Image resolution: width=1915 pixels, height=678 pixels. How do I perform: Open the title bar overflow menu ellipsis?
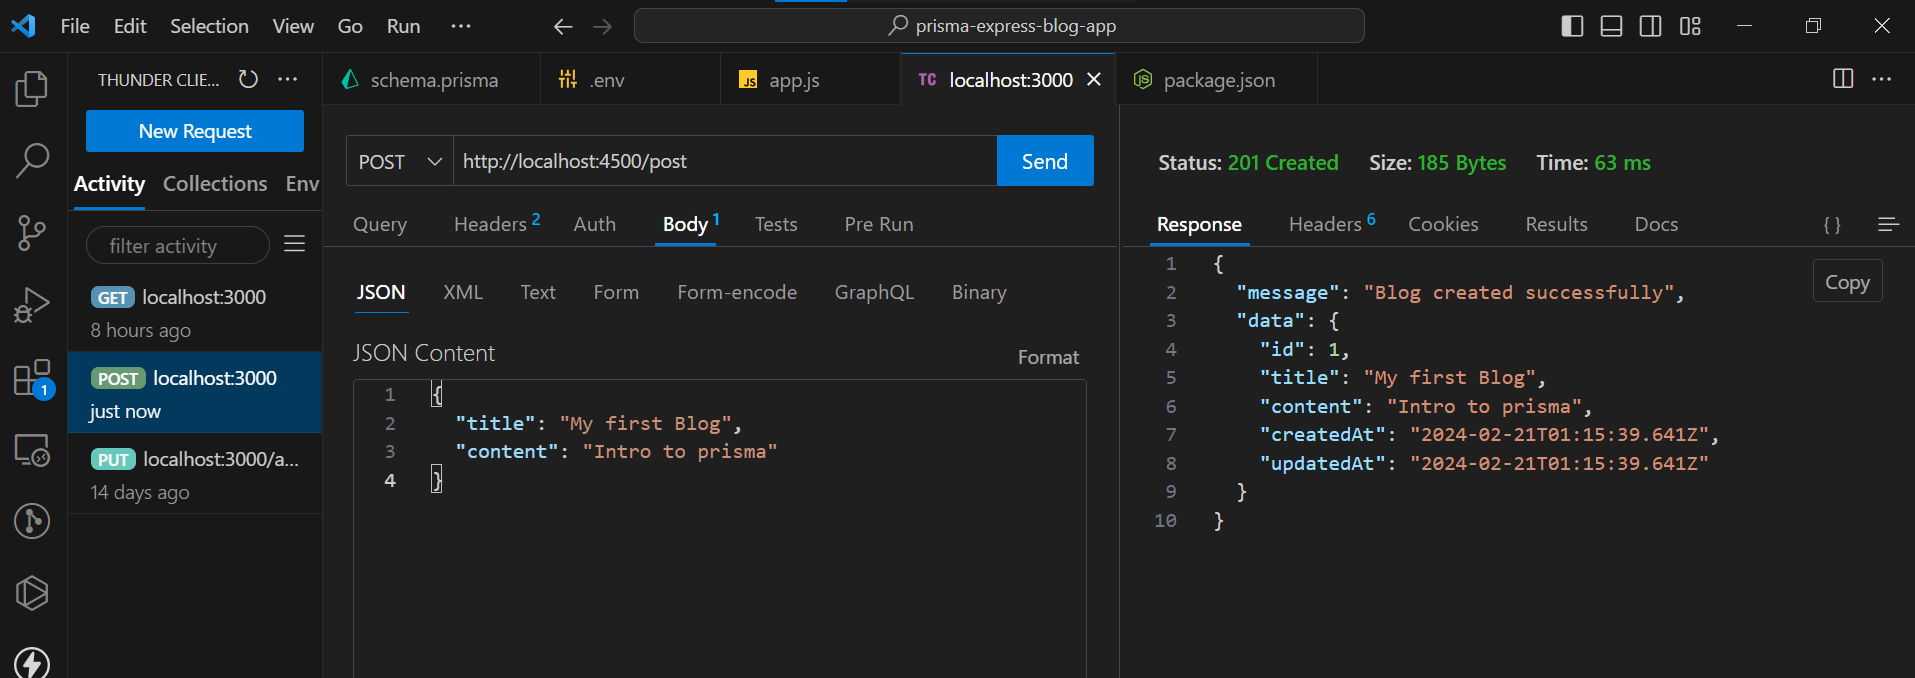(461, 26)
